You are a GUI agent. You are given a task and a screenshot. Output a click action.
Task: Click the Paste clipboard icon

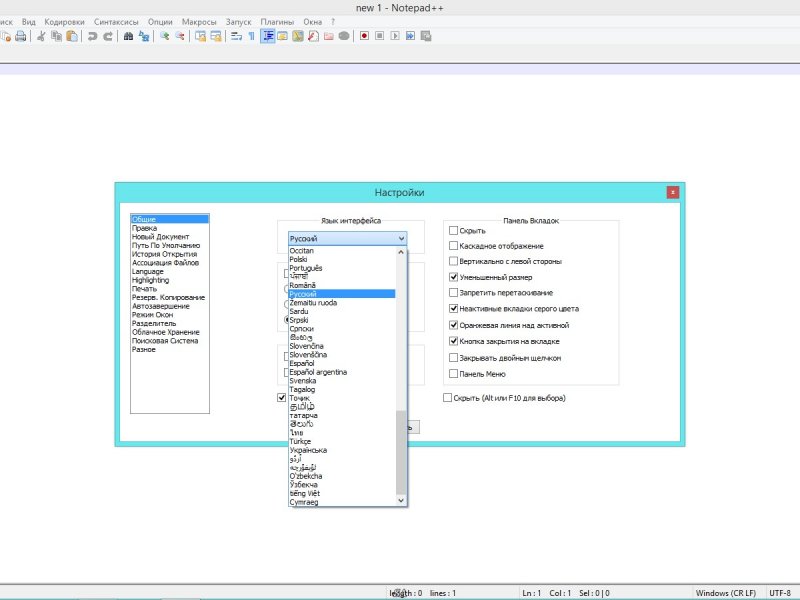tap(72, 36)
